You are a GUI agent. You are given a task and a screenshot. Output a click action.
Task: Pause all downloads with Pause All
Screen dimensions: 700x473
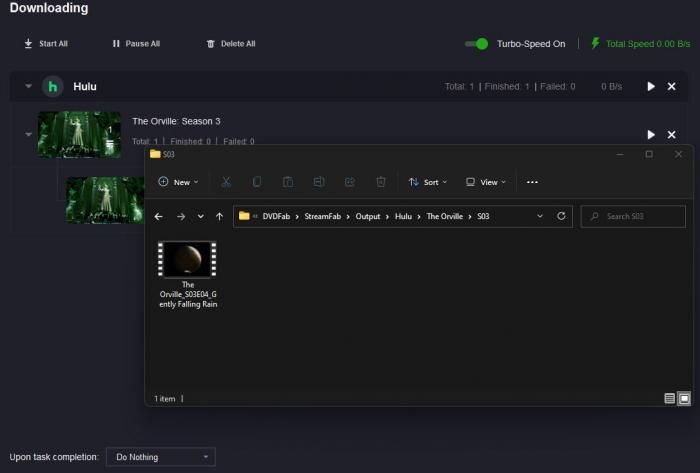136,44
